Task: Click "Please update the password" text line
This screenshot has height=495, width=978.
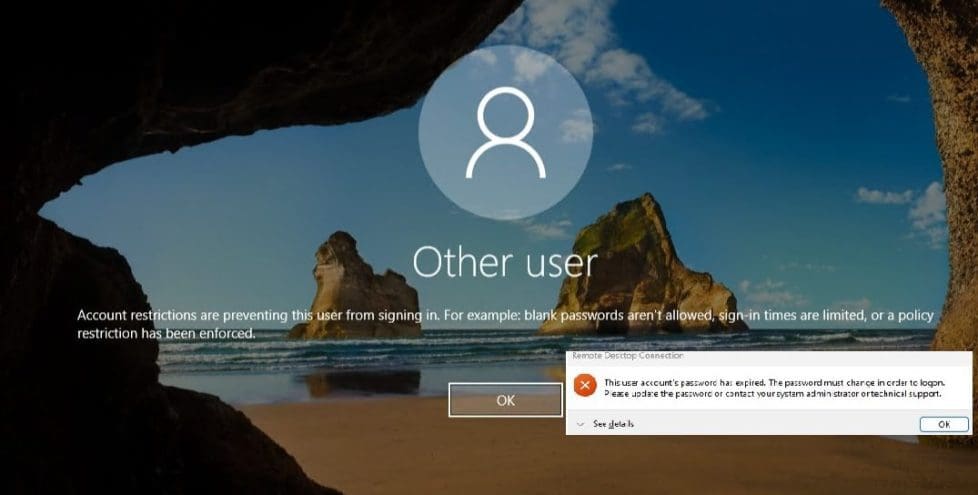Action: pyautogui.click(x=773, y=394)
